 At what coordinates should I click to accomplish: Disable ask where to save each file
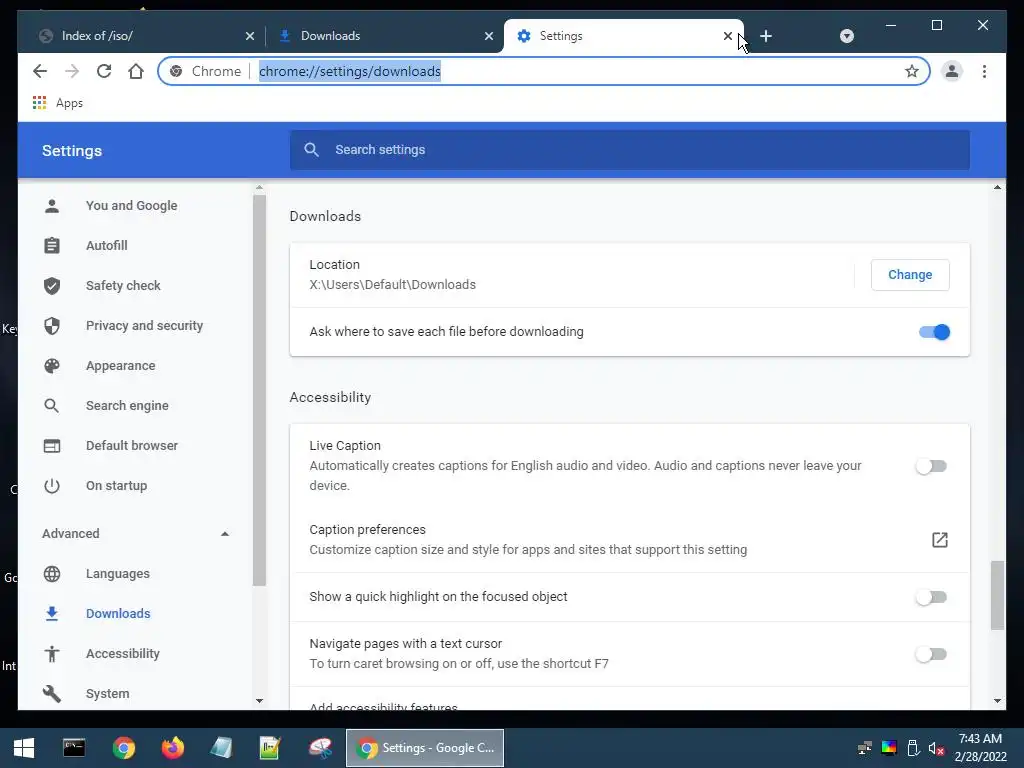(x=934, y=332)
